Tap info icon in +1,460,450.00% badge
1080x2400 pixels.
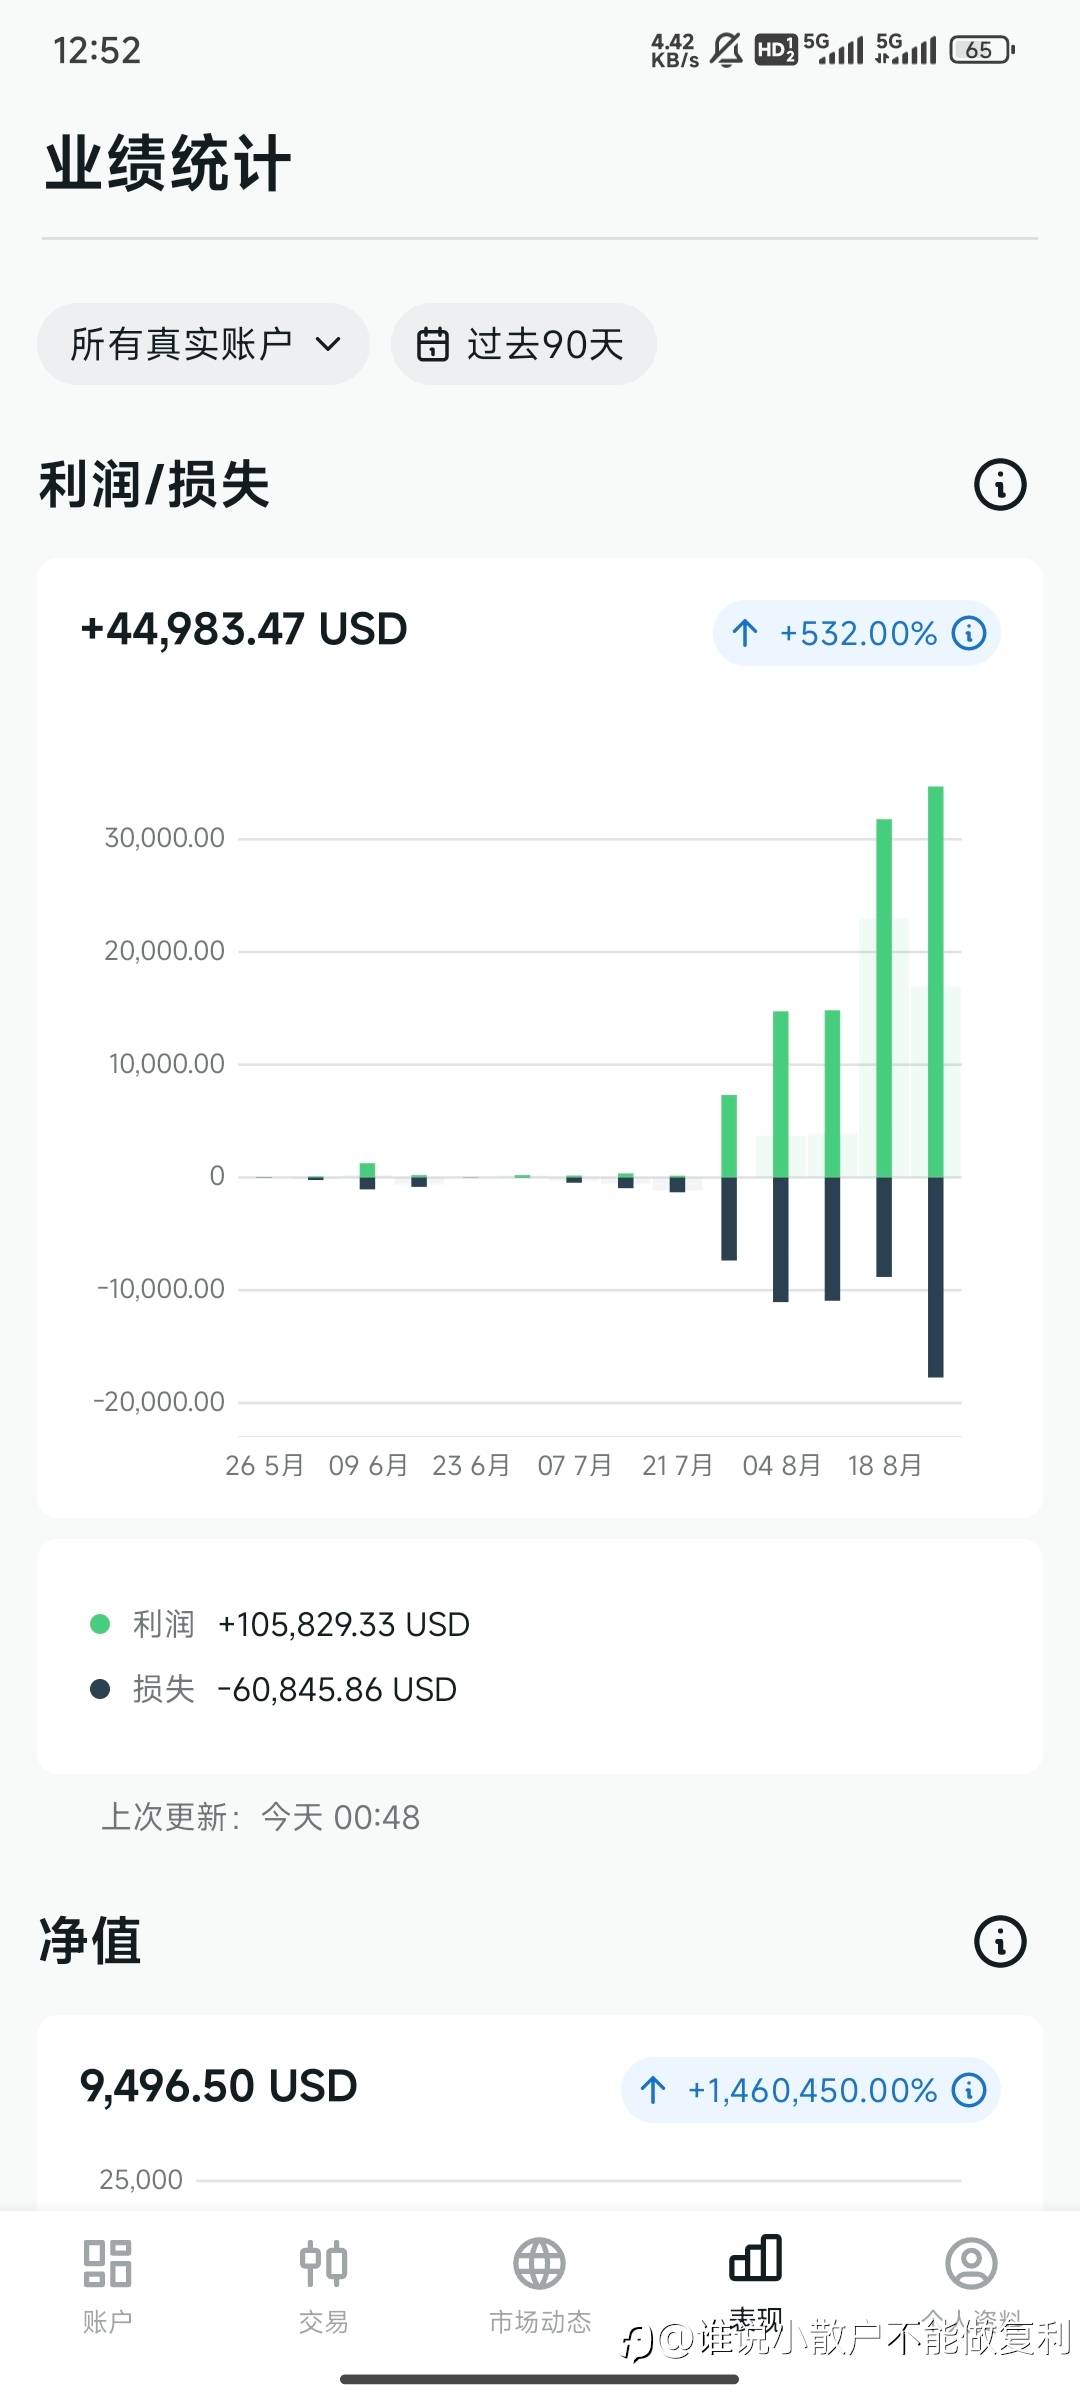tap(969, 2090)
